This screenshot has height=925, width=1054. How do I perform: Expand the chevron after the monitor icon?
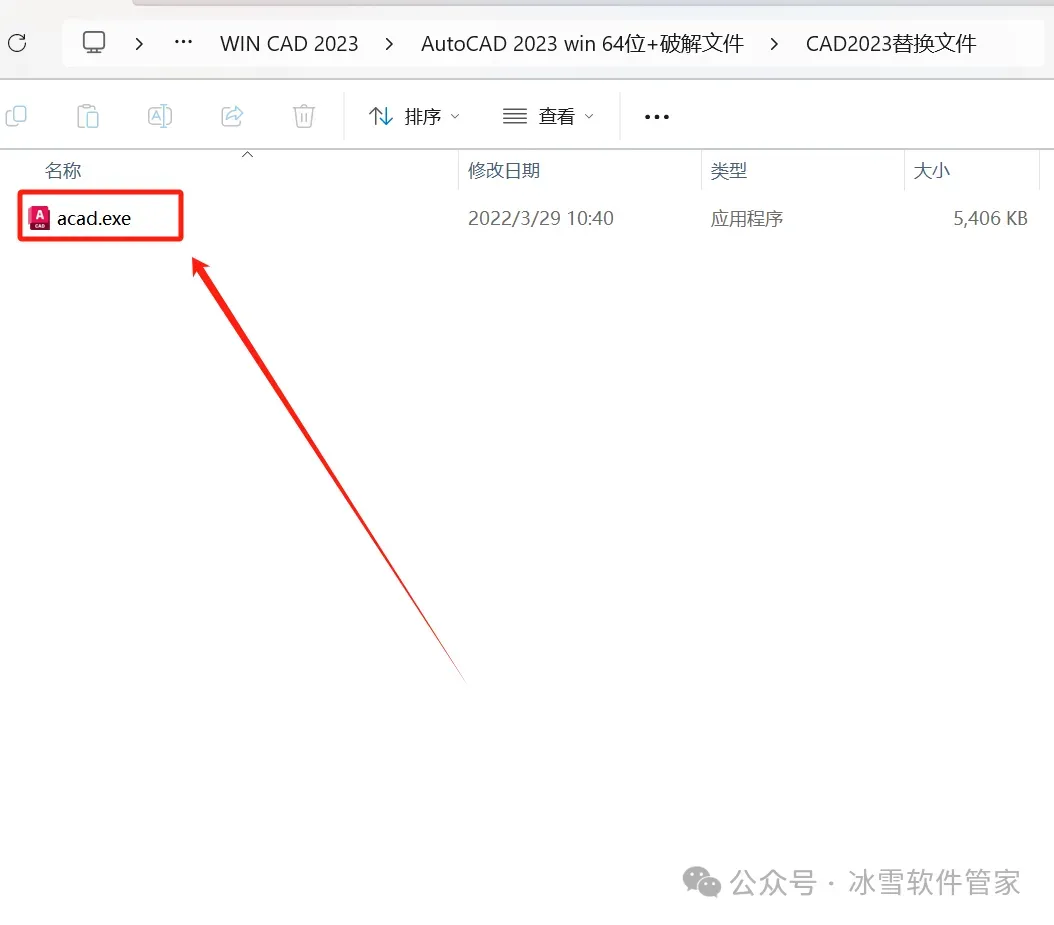pyautogui.click(x=139, y=44)
